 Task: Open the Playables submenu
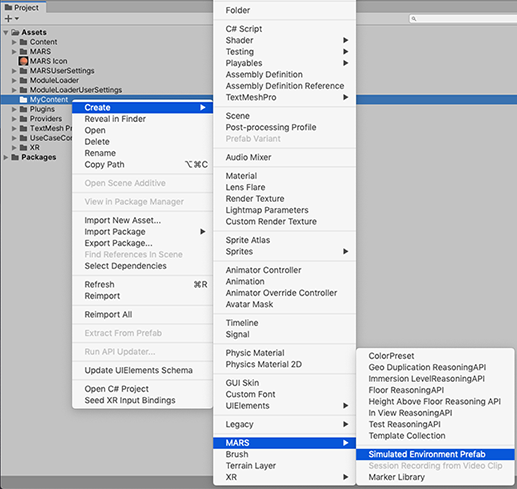[285, 63]
